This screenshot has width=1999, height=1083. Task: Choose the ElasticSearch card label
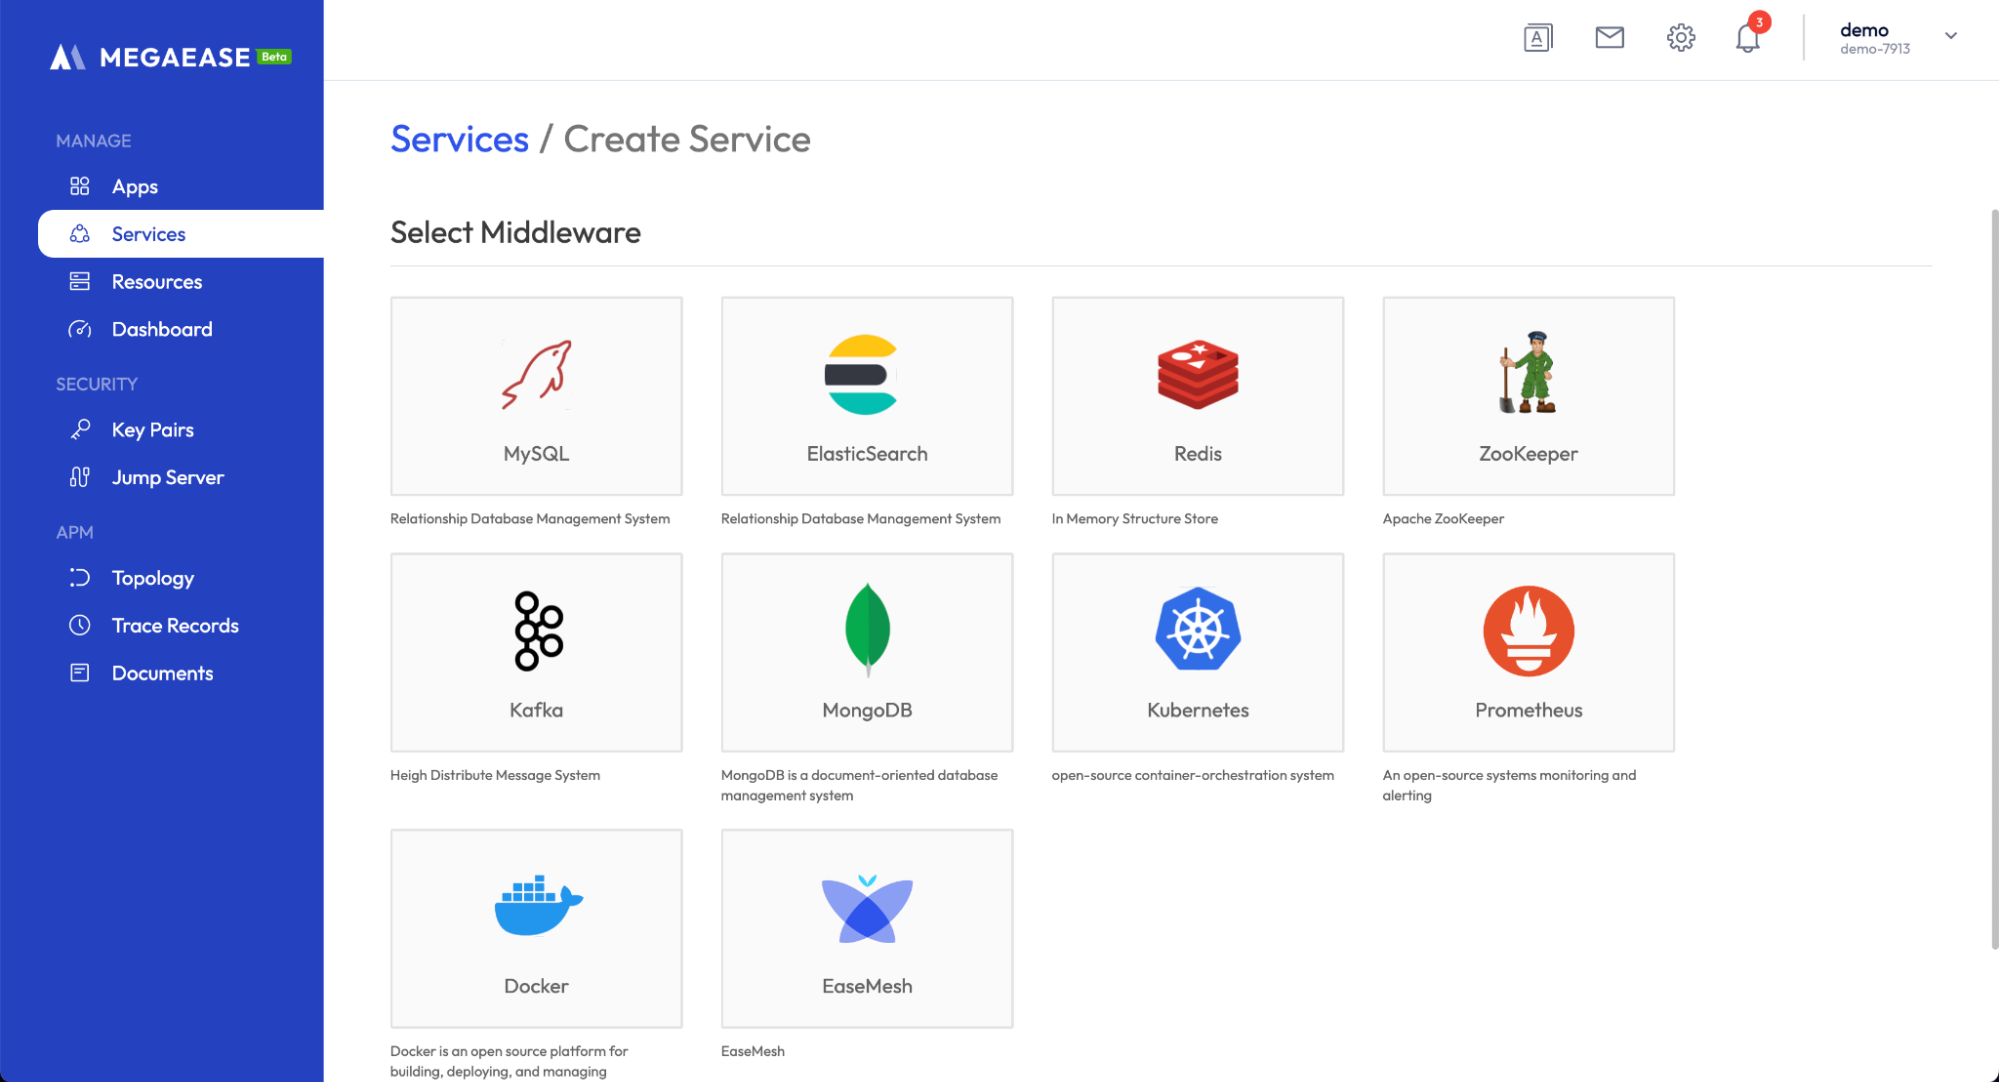[x=867, y=454]
